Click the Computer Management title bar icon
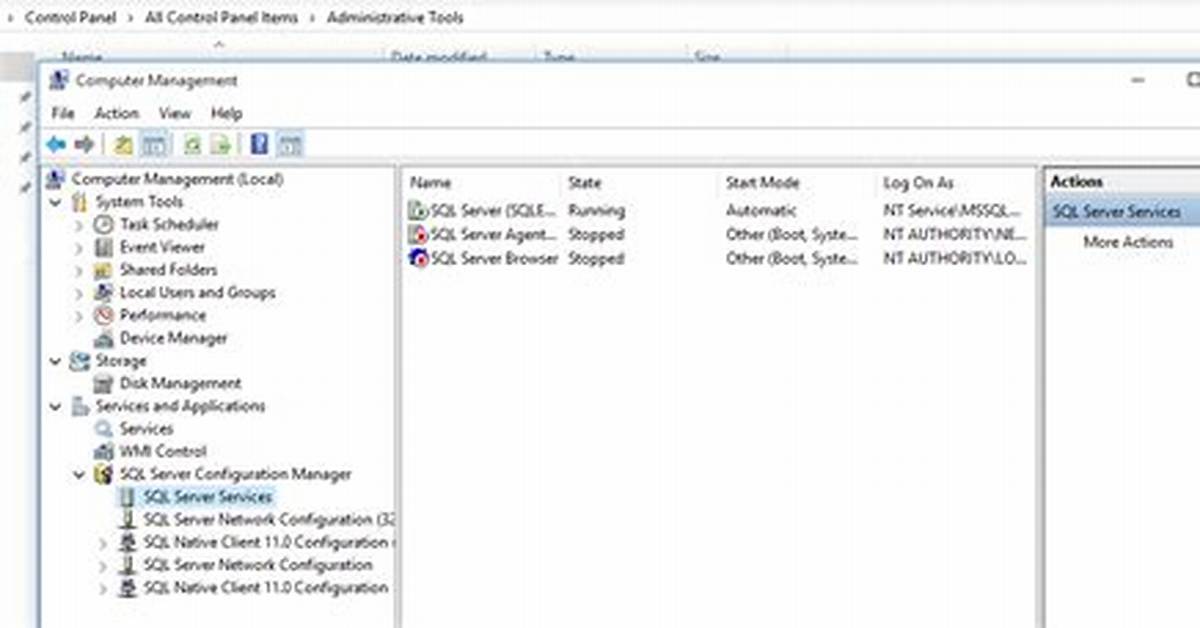This screenshot has height=628, width=1200. click(59, 81)
